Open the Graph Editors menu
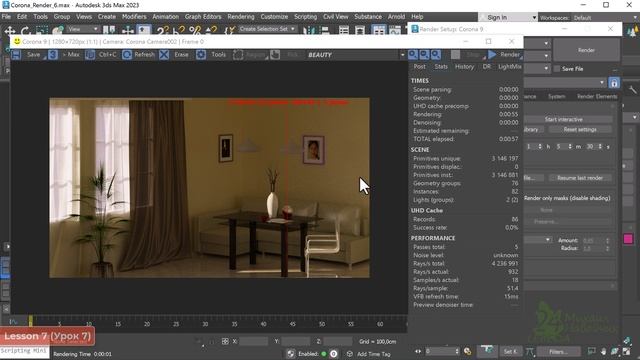The width and height of the screenshot is (640, 360). [203, 17]
